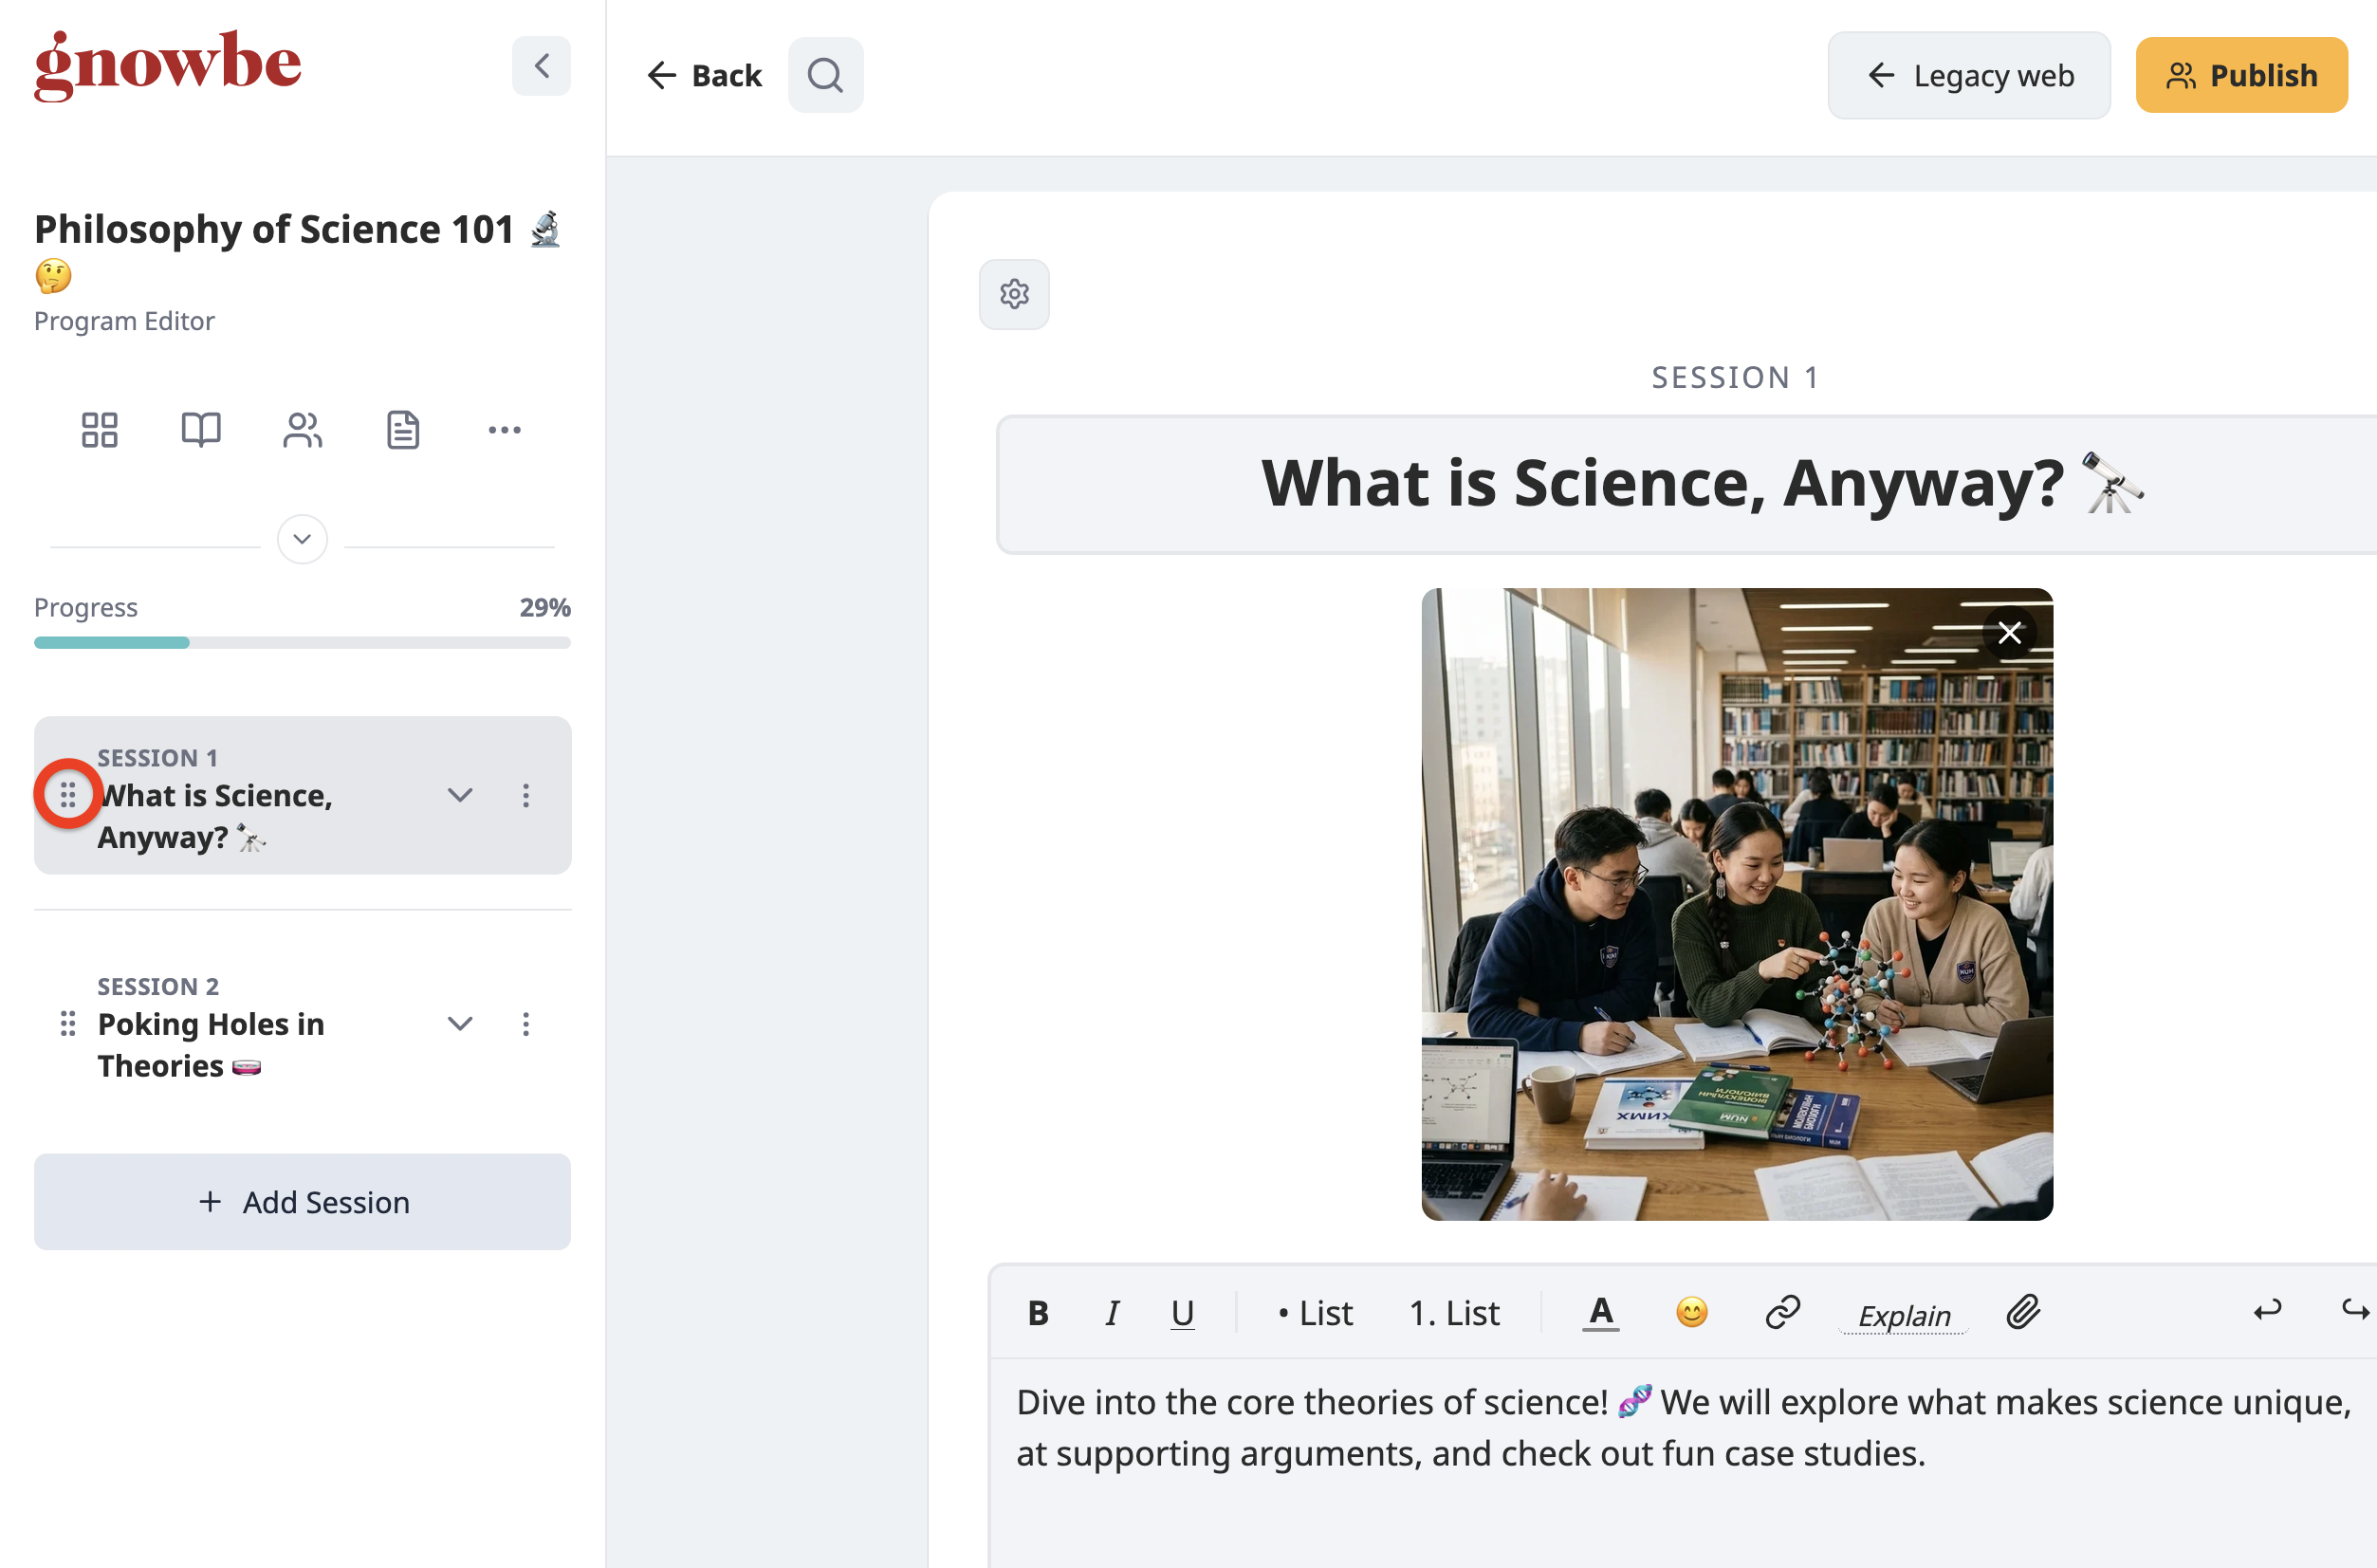Open the book curriculum icon

[x=201, y=430]
